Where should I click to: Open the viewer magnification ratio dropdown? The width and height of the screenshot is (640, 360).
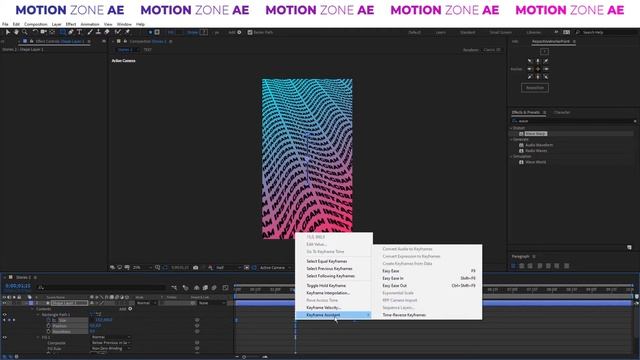coord(142,268)
